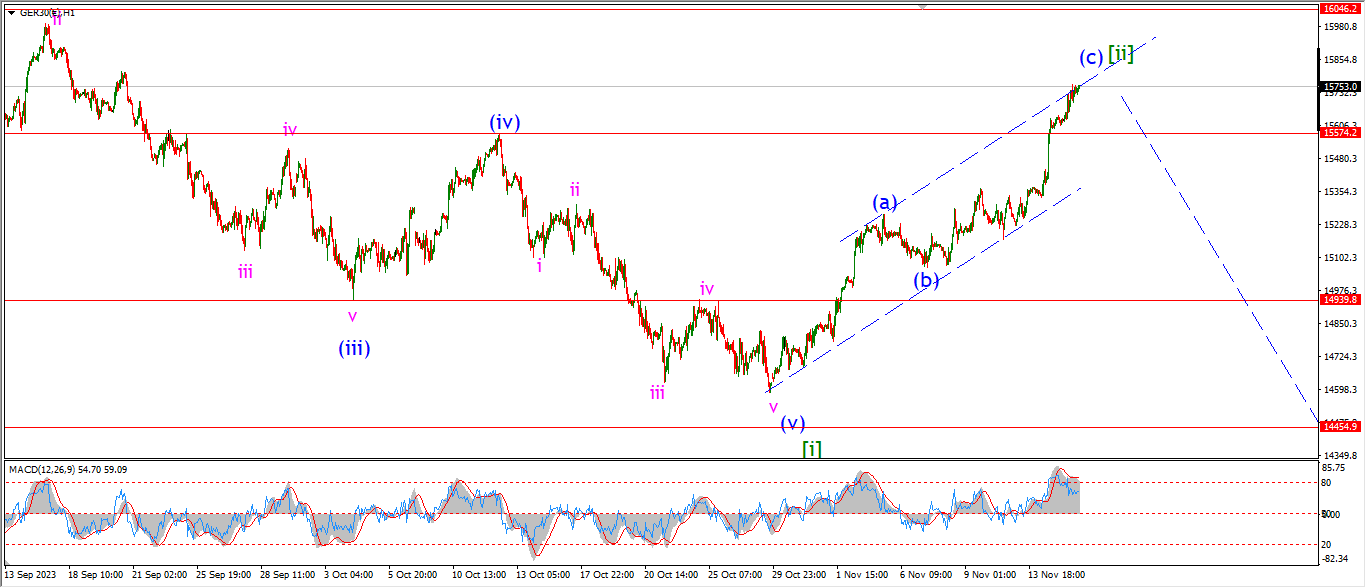The image size is (1366, 588).
Task: Click the 14454.9 price level label
Action: point(1339,427)
